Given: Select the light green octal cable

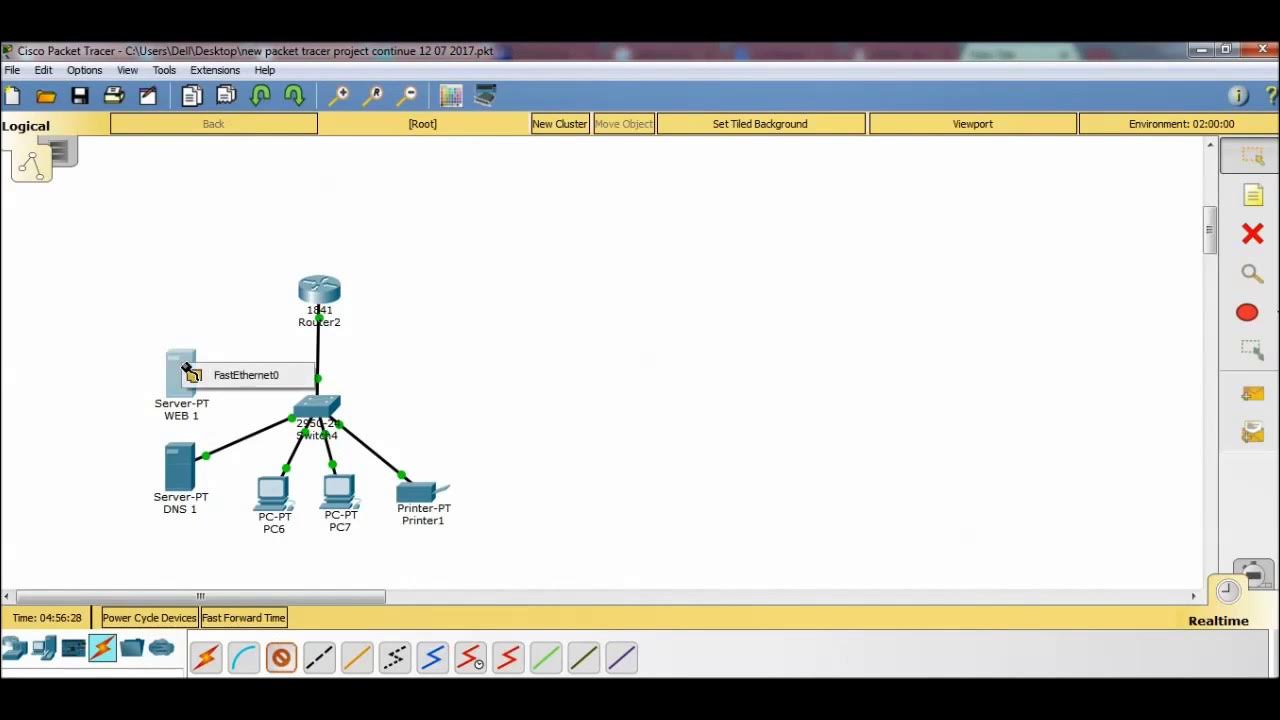Looking at the screenshot, I should [x=546, y=658].
